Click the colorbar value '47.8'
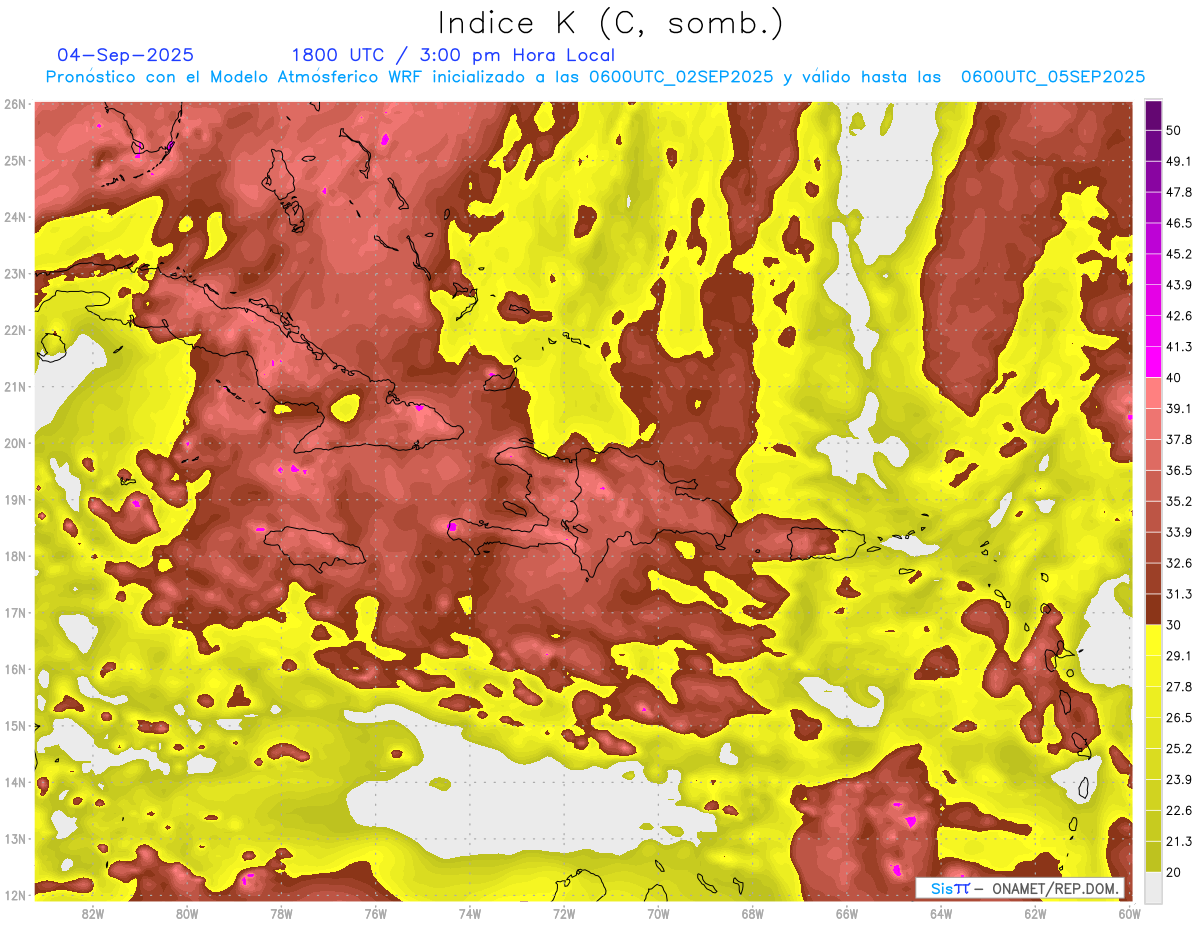This screenshot has width=1200, height=927. coord(1179,192)
